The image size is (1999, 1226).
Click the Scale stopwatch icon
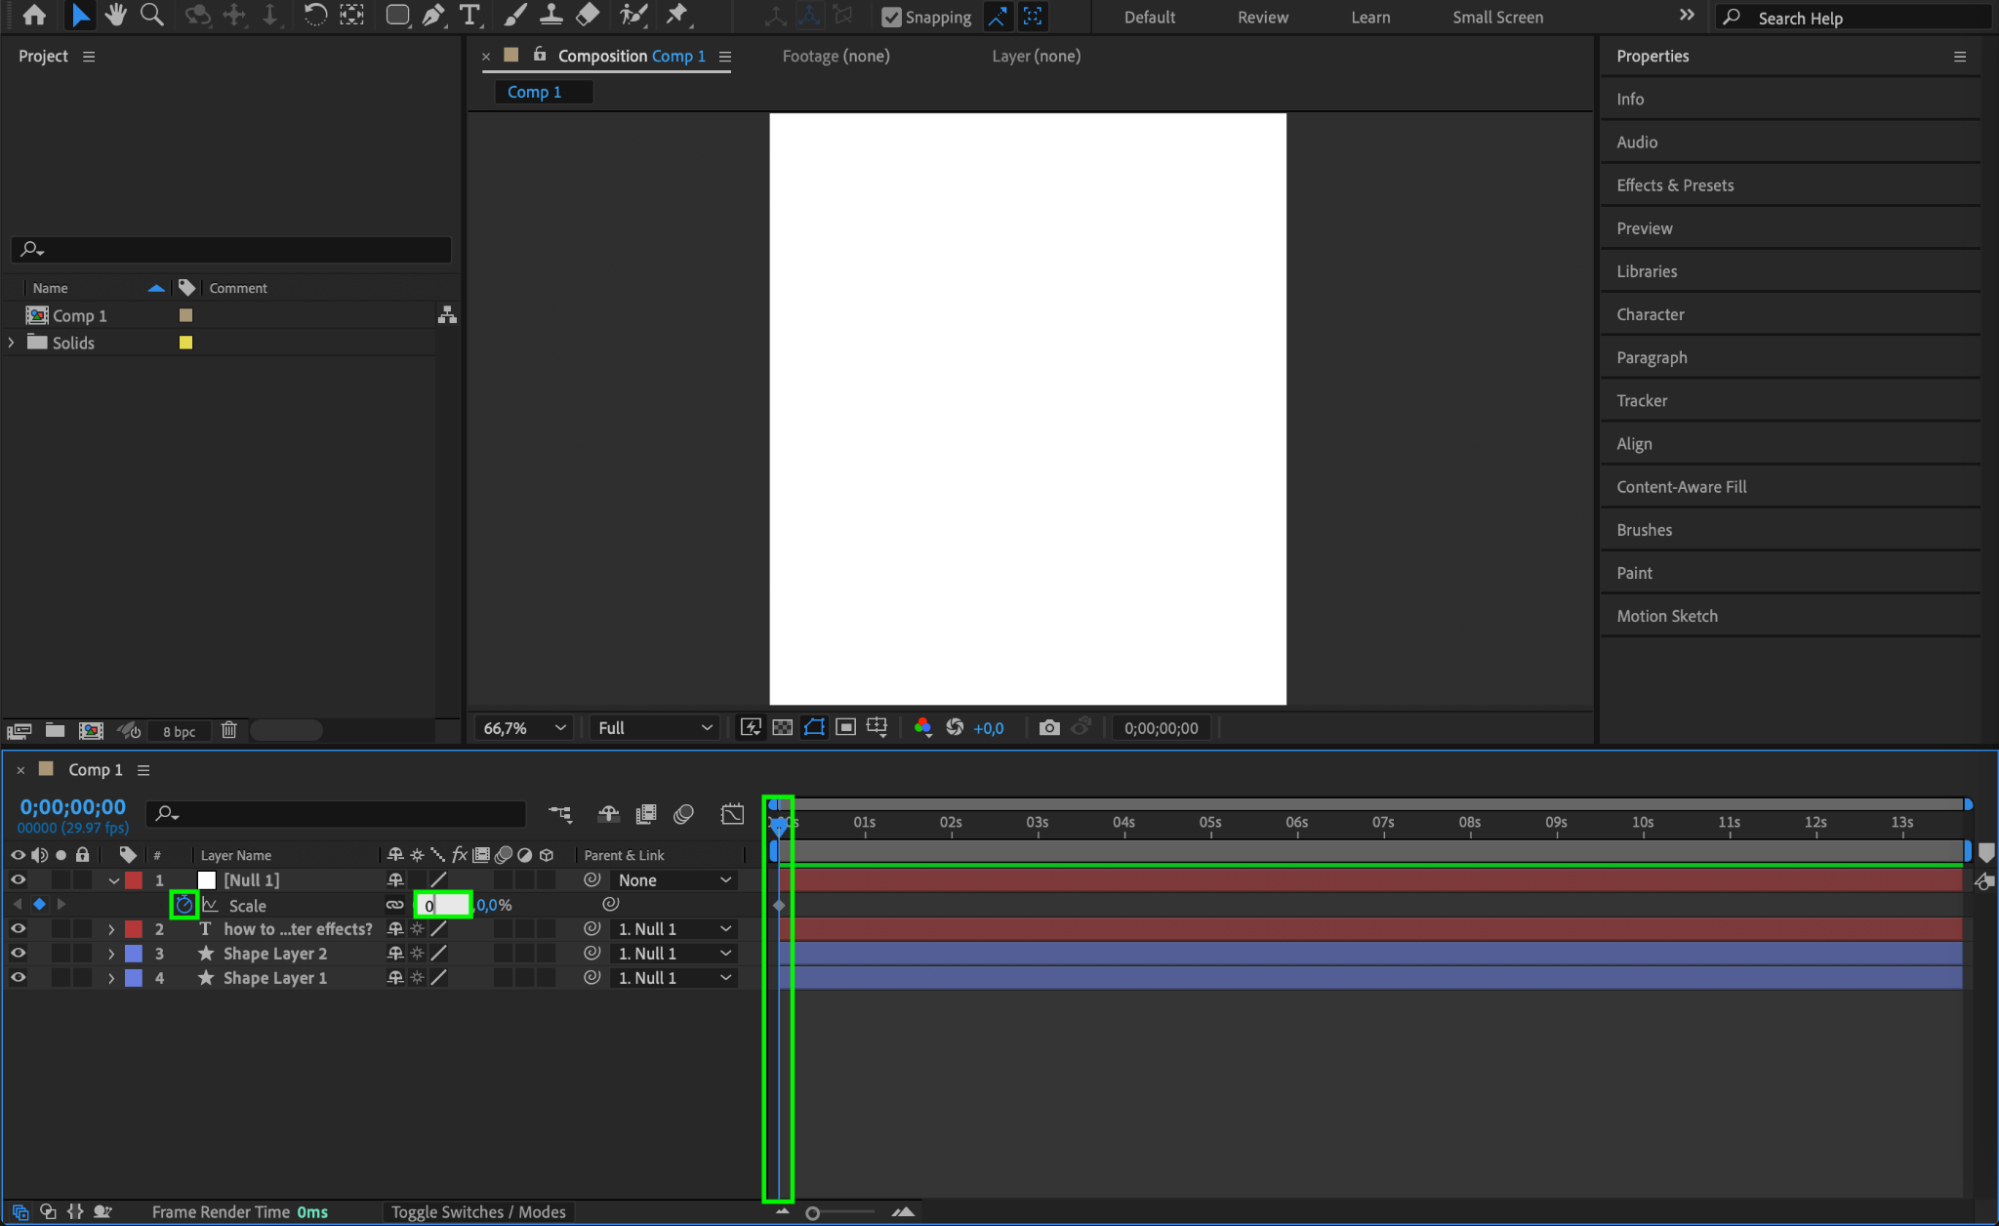tap(184, 905)
